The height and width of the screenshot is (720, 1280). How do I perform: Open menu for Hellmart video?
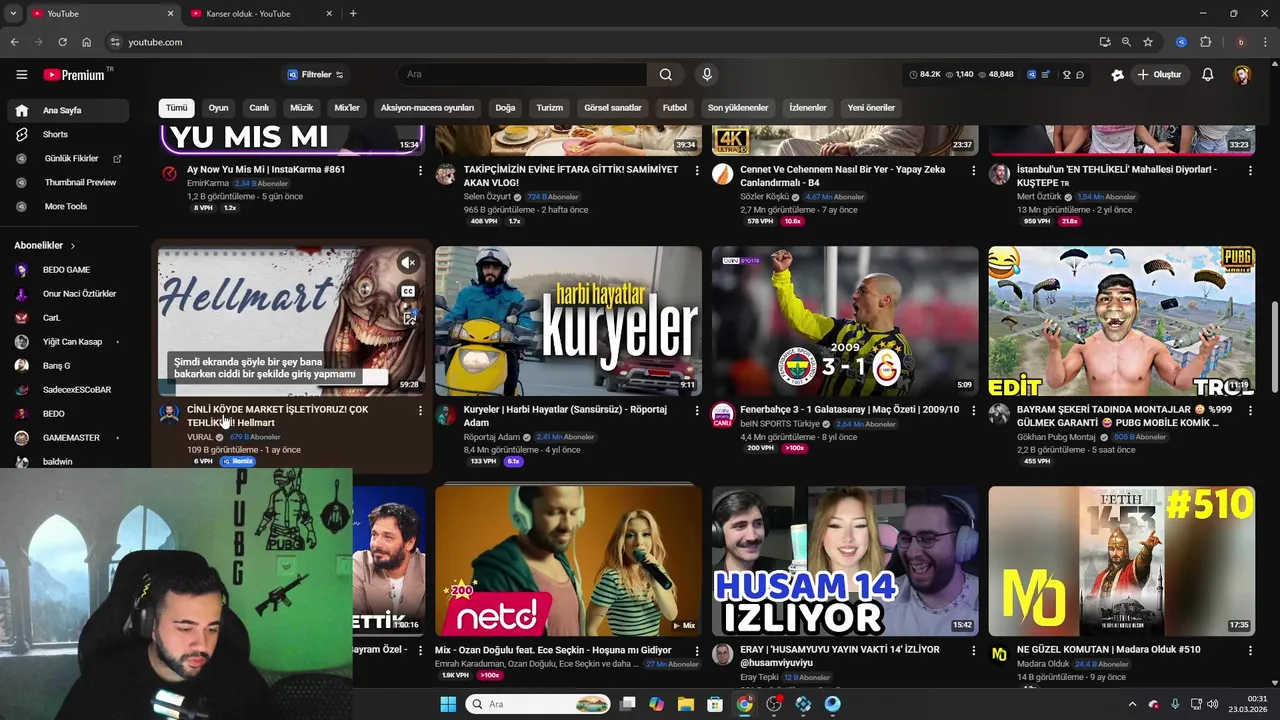tap(420, 410)
